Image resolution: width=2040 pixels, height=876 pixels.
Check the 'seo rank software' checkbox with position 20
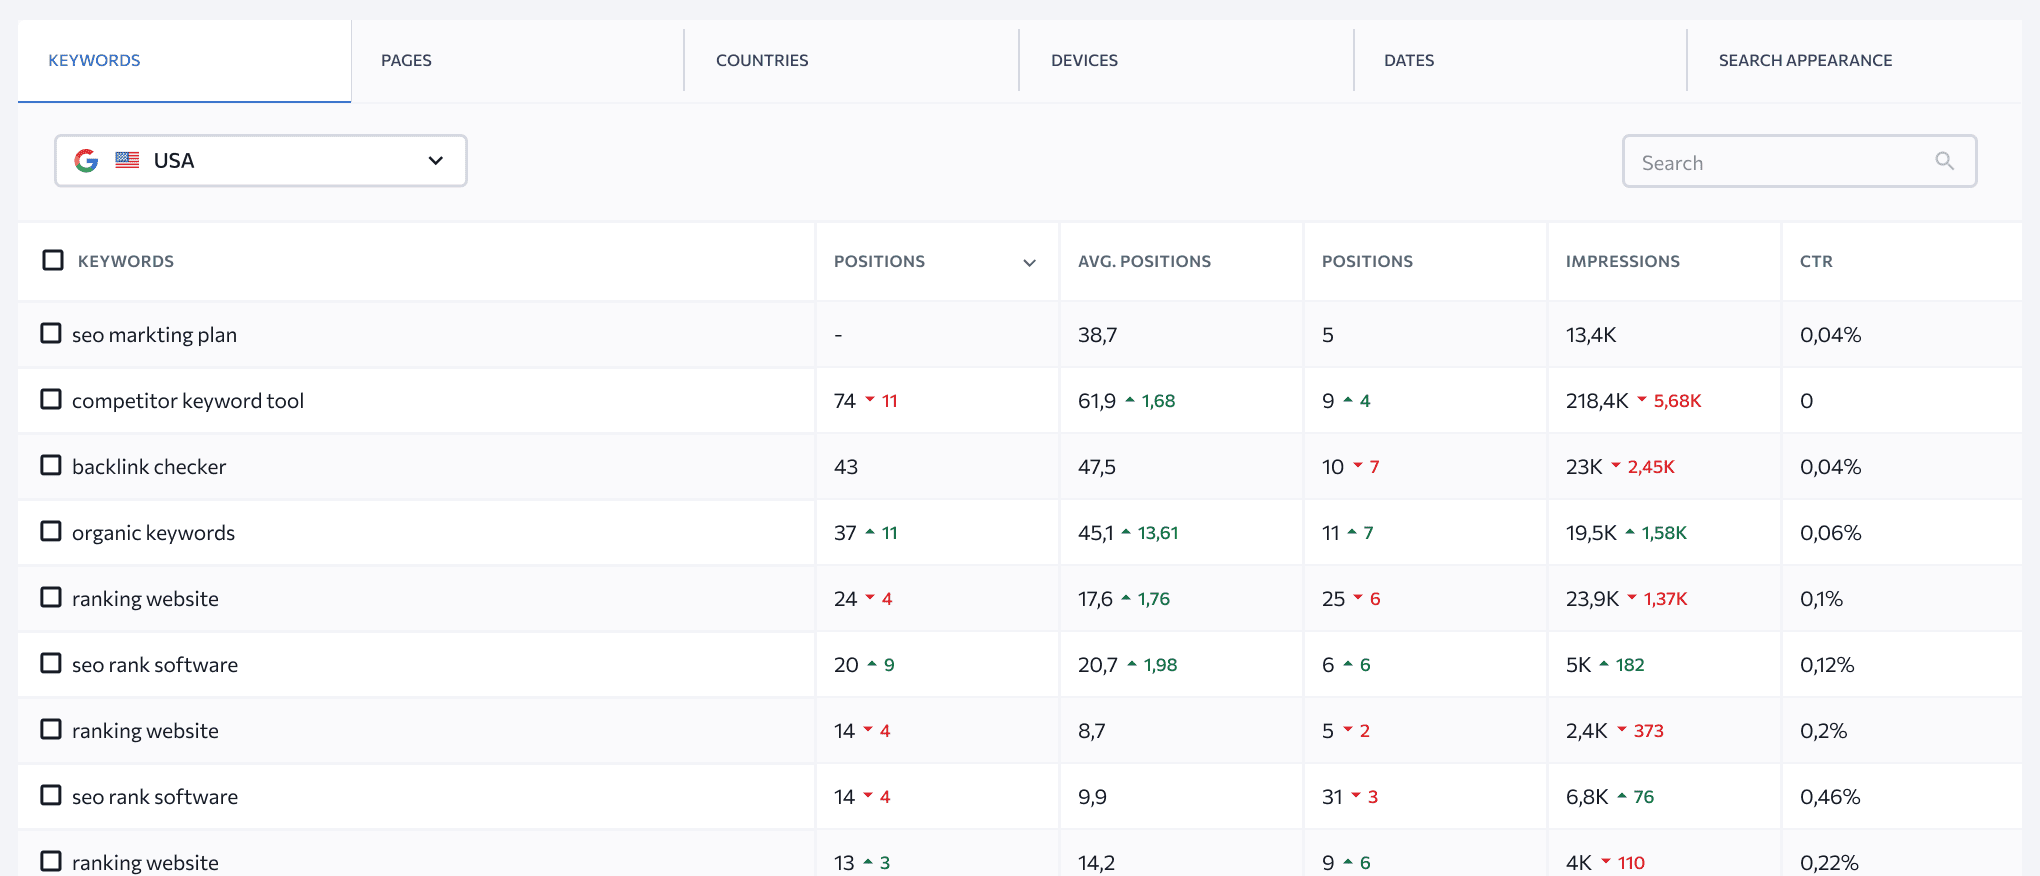(51, 663)
